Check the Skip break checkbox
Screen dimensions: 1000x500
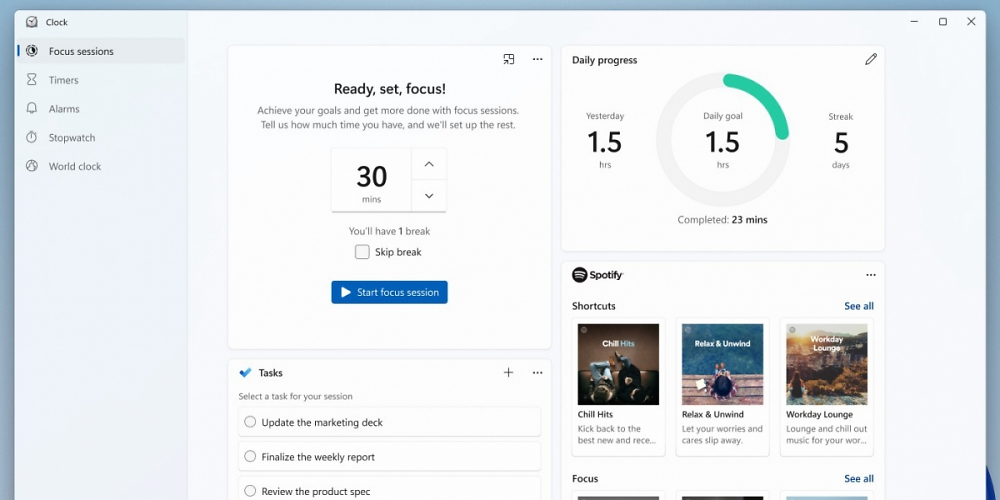[362, 252]
